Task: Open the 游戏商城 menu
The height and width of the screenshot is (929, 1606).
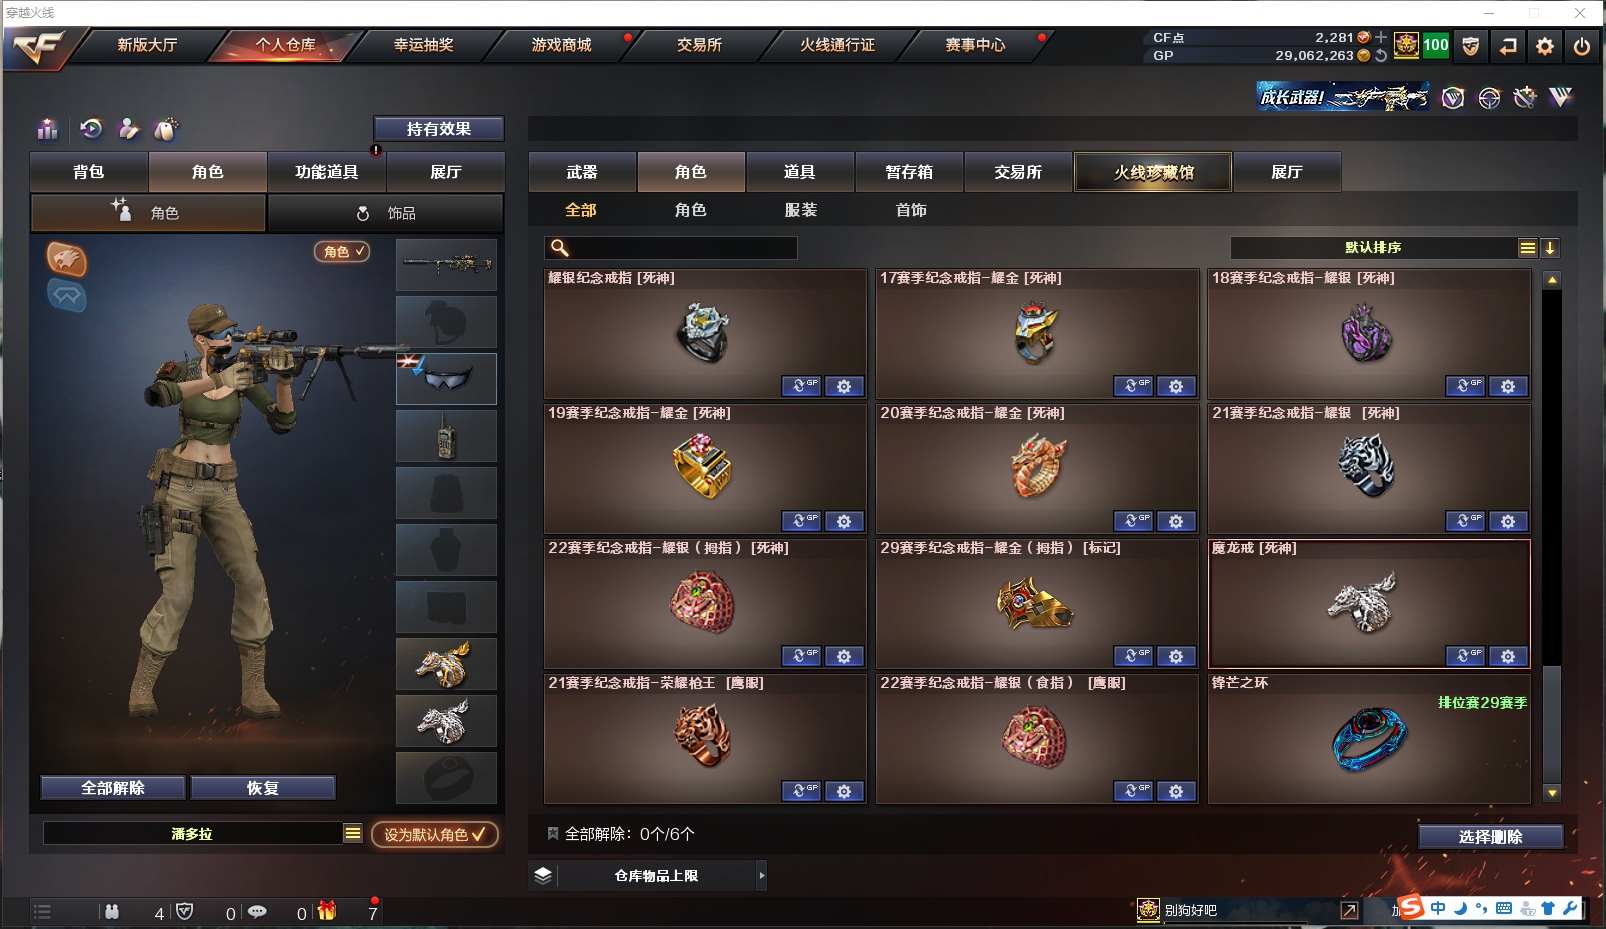Action: [x=561, y=45]
